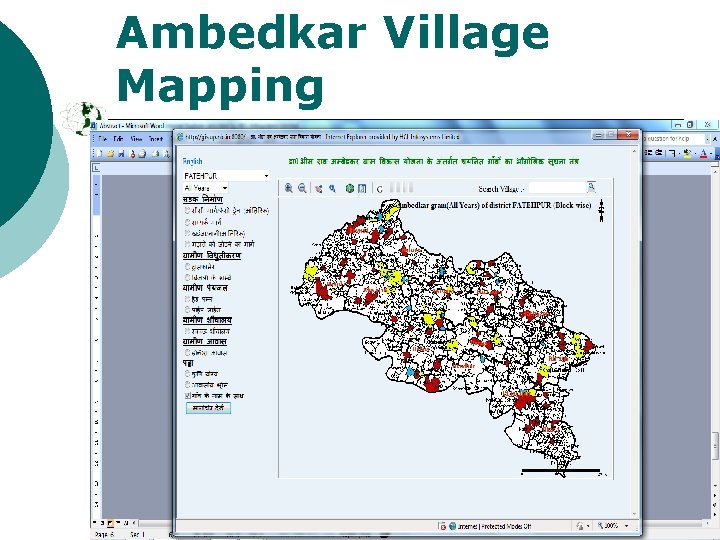The height and width of the screenshot is (540, 720).
Task: Open the File menu in Word
Action: [102, 139]
